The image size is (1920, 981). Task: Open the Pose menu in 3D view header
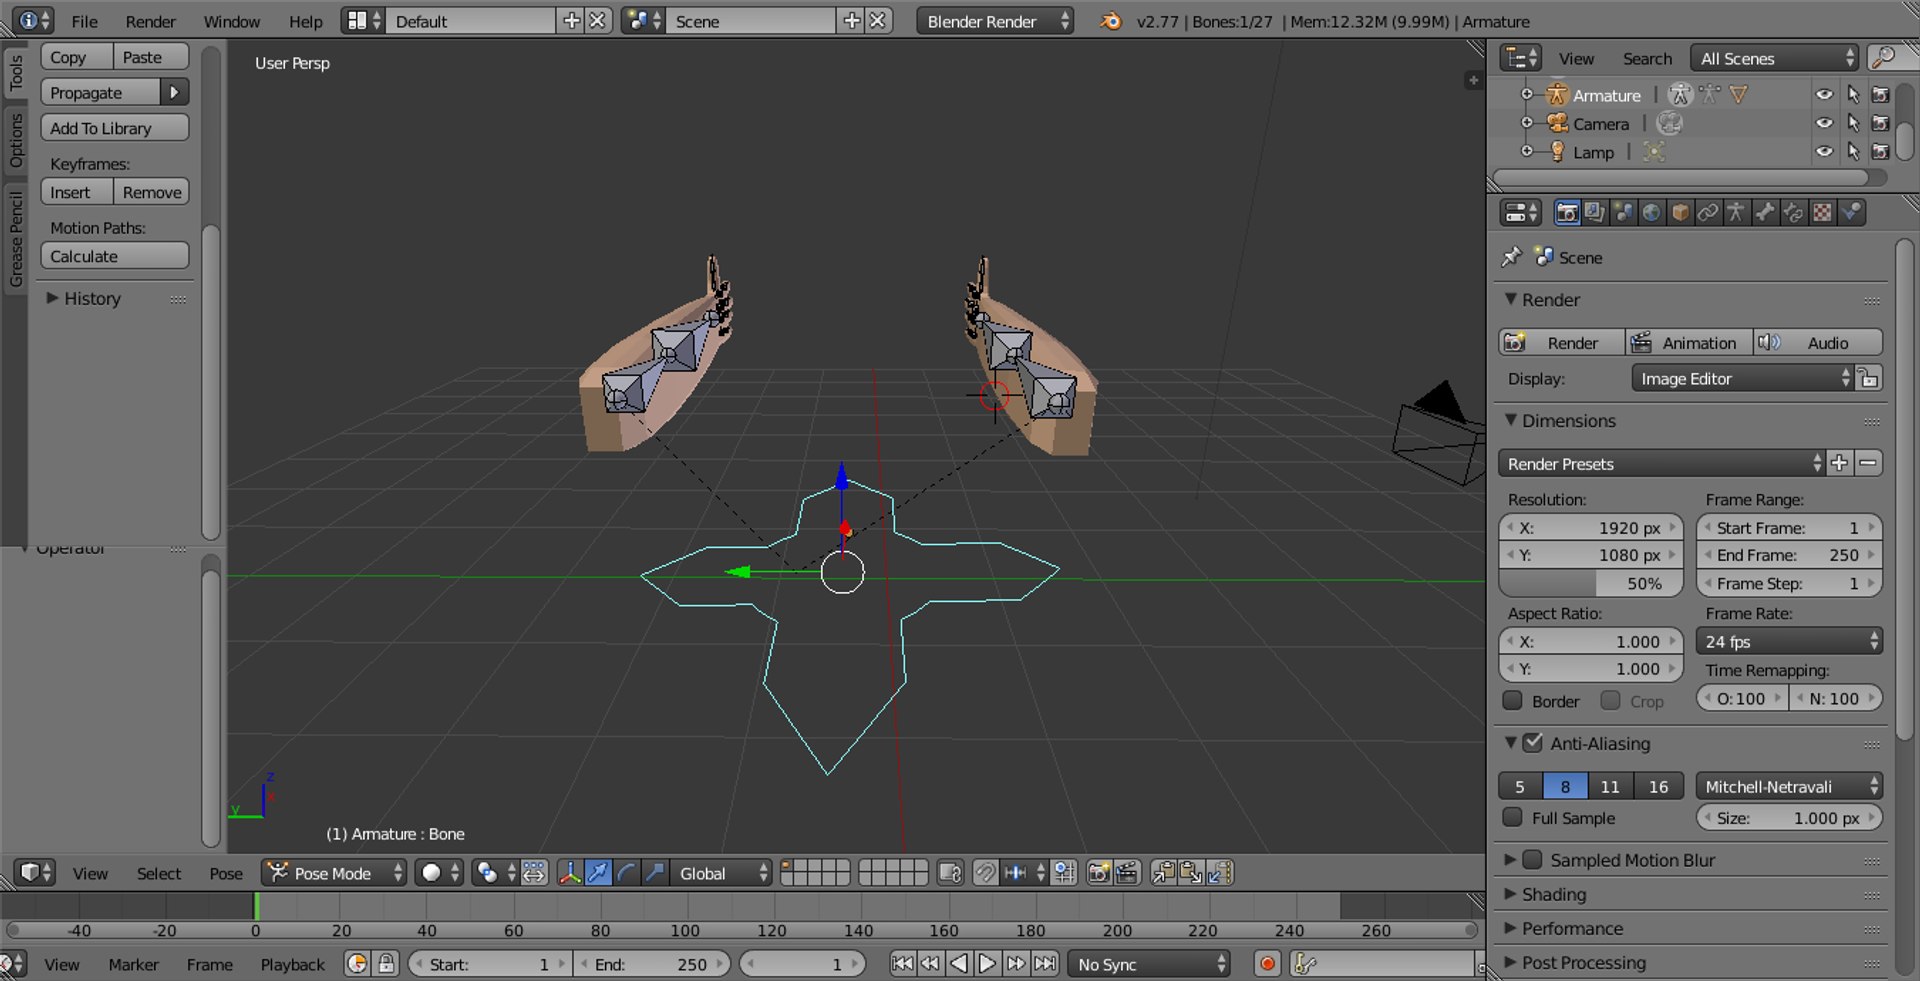[x=225, y=873]
